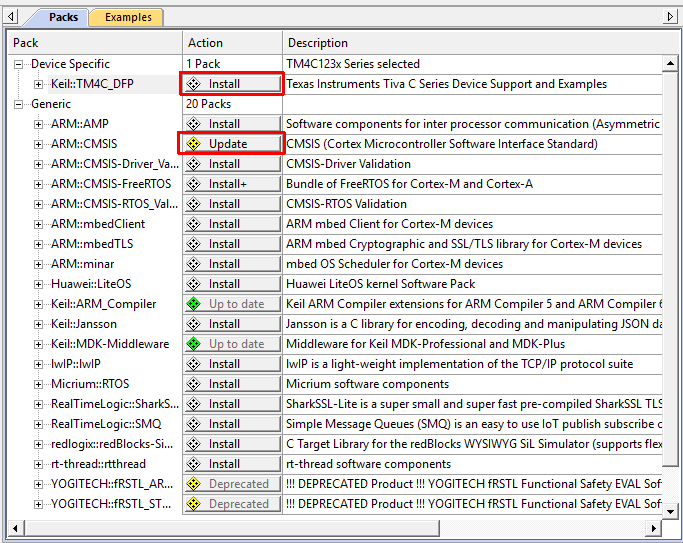The image size is (683, 543).
Task: Install the lwIP::lwIP pack
Action: [233, 364]
